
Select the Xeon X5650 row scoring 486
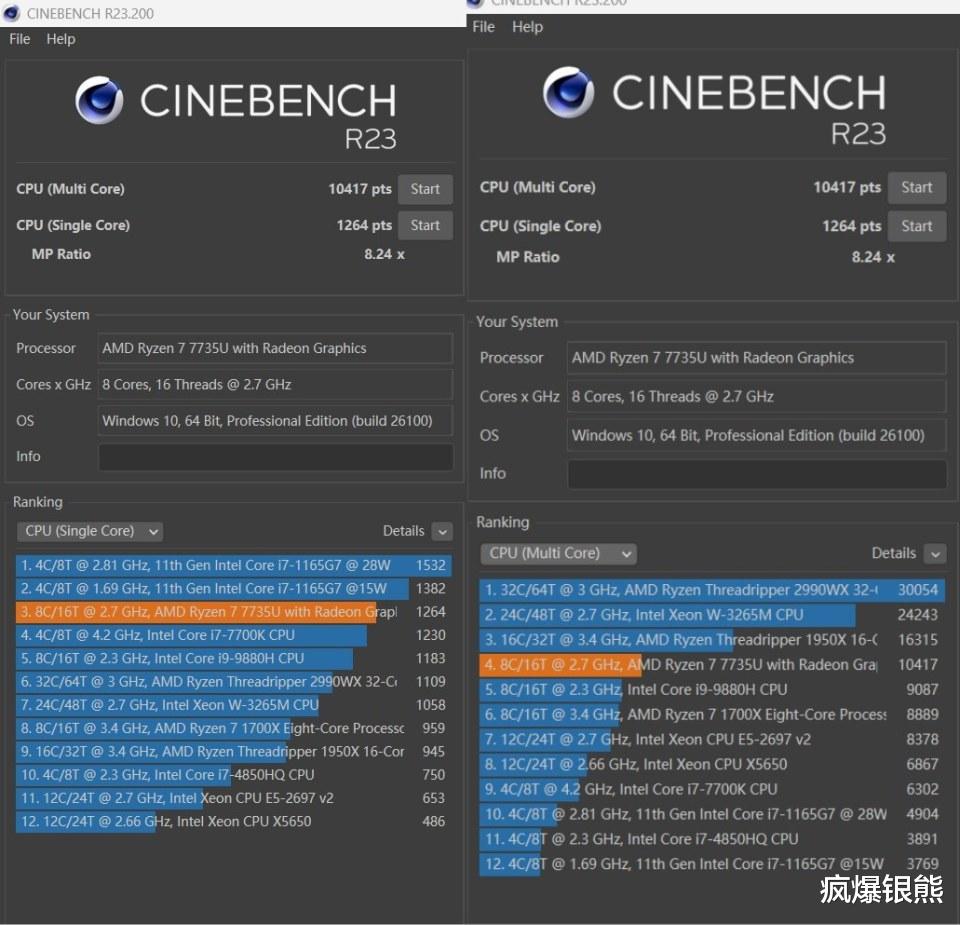point(234,821)
